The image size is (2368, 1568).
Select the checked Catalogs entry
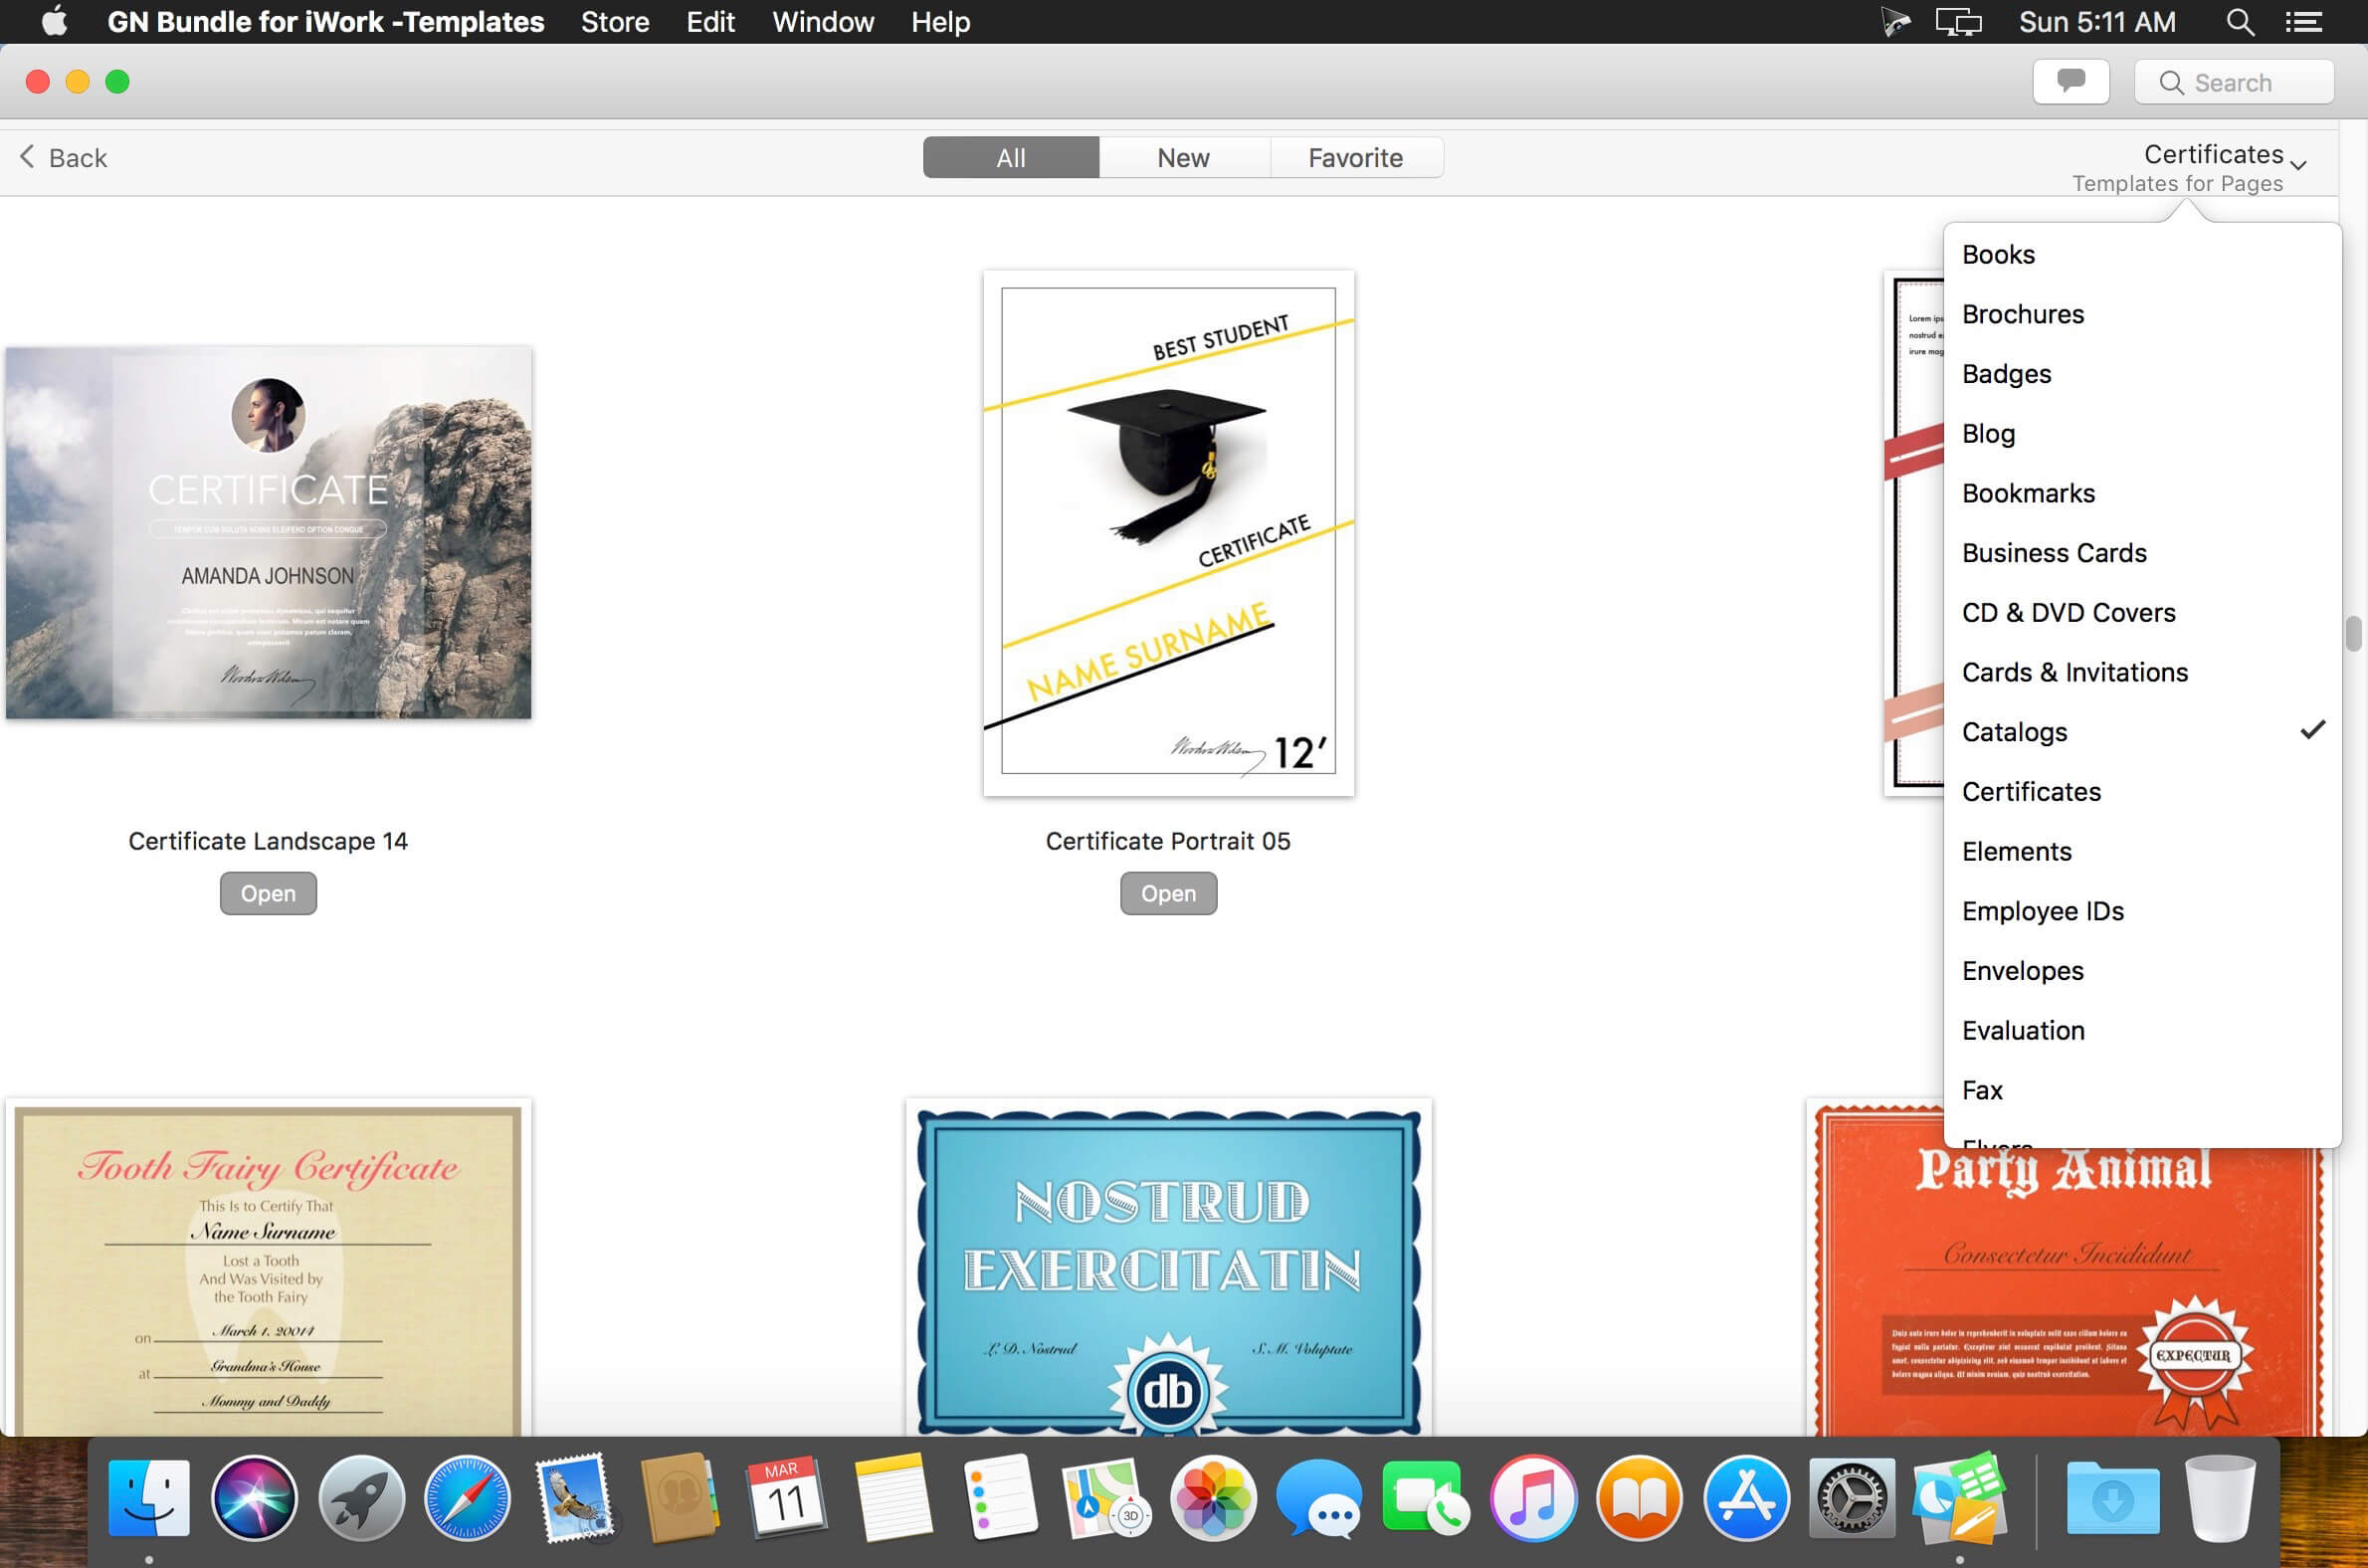point(2142,732)
